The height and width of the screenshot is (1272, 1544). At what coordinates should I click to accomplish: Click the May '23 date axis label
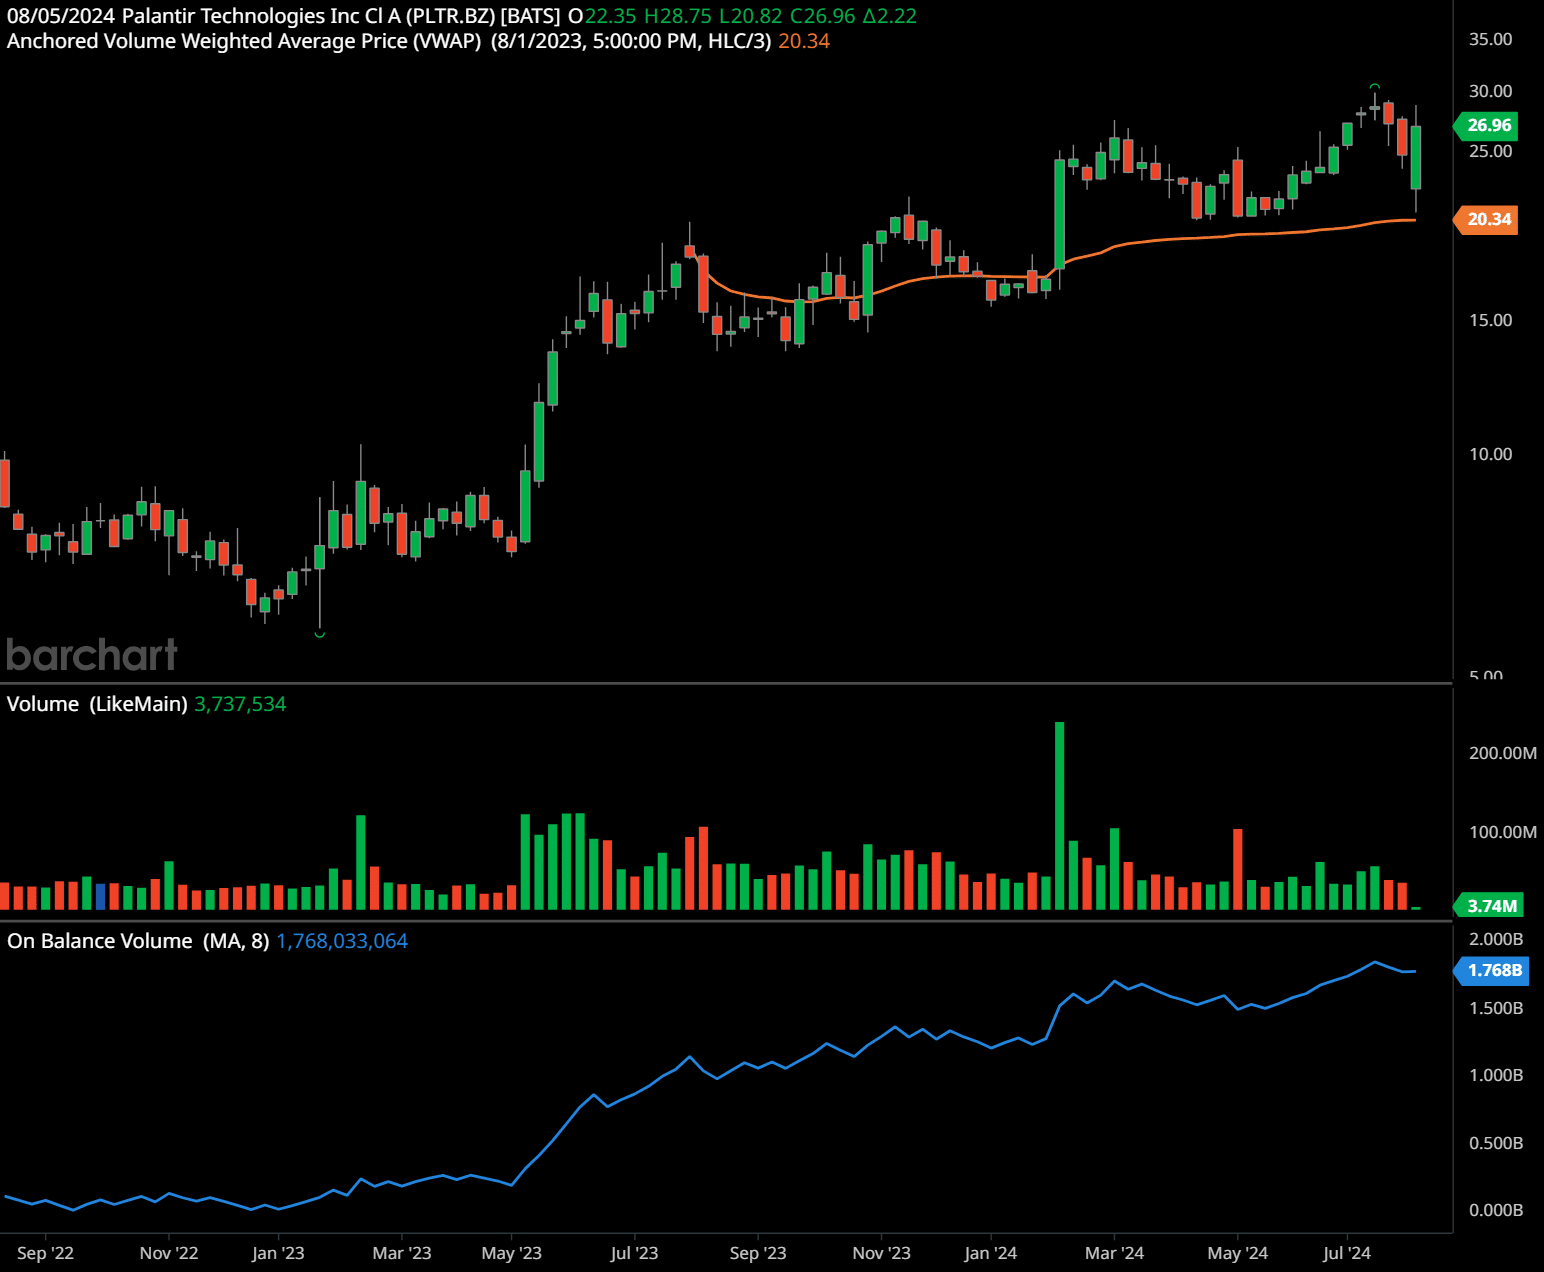pyautogui.click(x=511, y=1253)
